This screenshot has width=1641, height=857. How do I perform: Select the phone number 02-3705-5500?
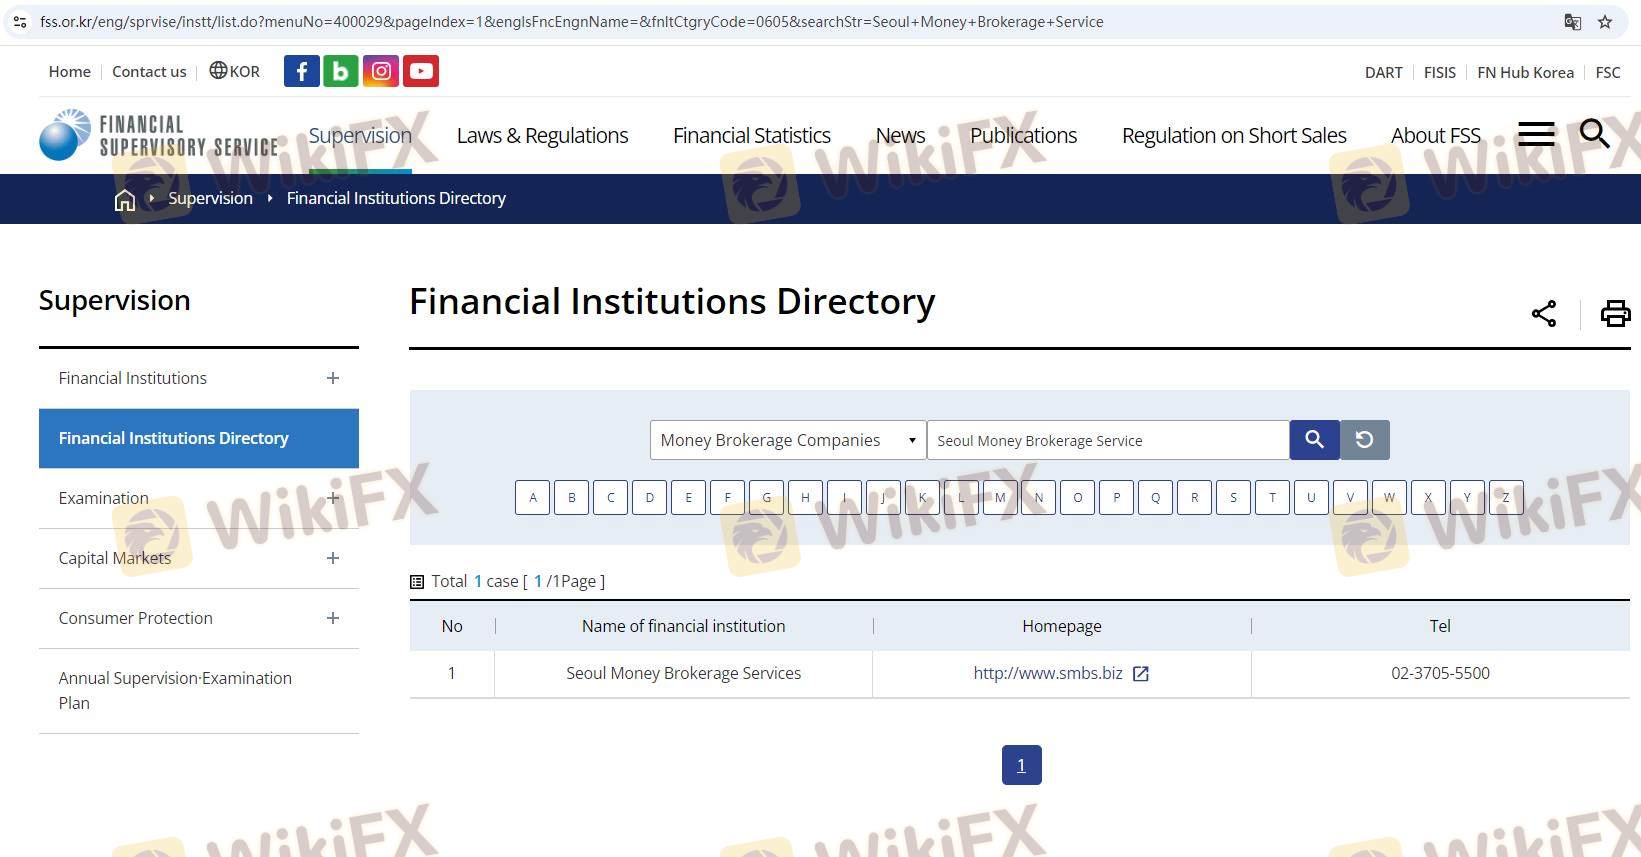[x=1440, y=673]
